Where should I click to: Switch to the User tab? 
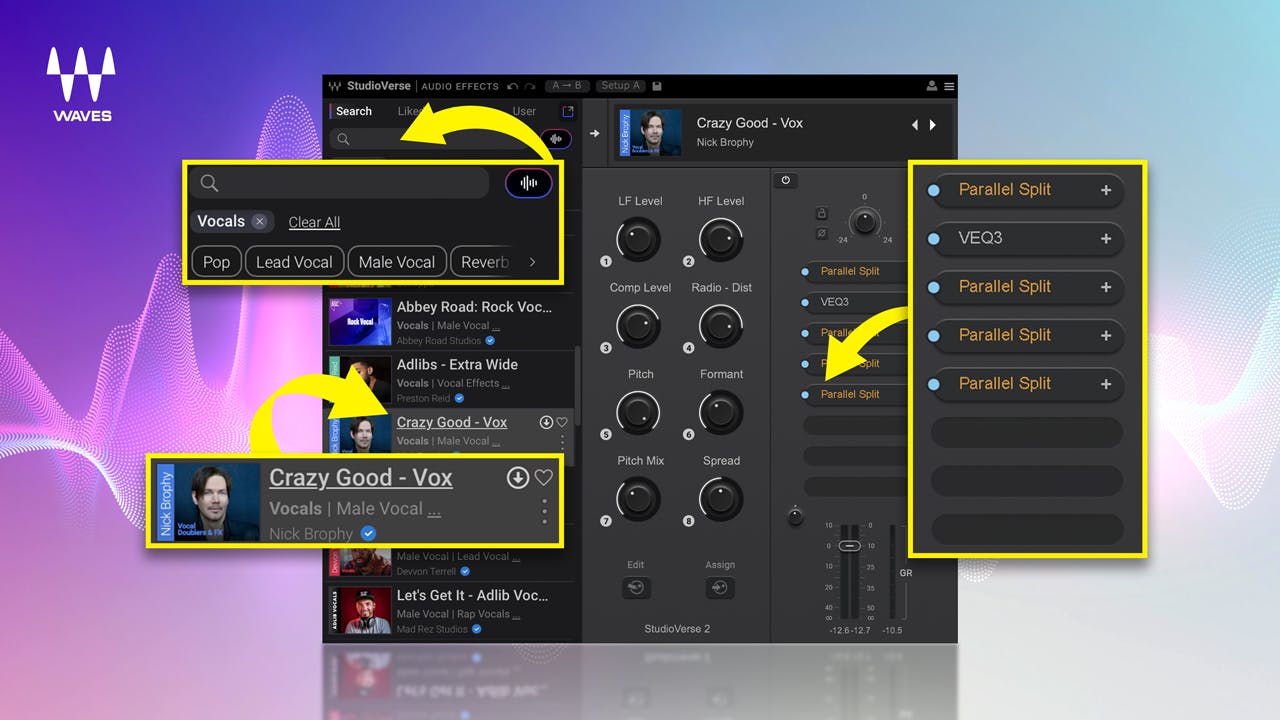(523, 111)
